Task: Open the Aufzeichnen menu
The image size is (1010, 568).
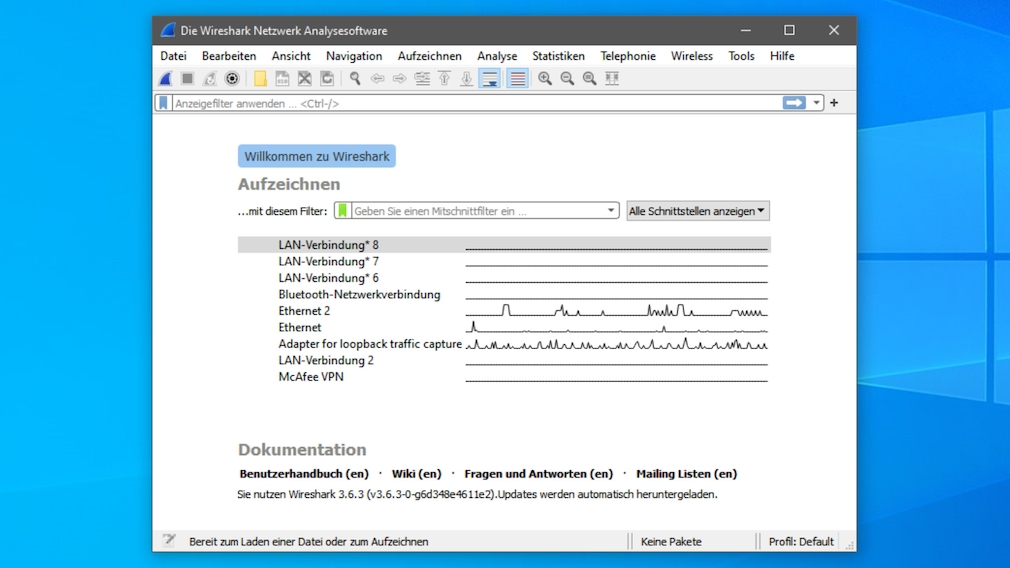Action: tap(429, 56)
